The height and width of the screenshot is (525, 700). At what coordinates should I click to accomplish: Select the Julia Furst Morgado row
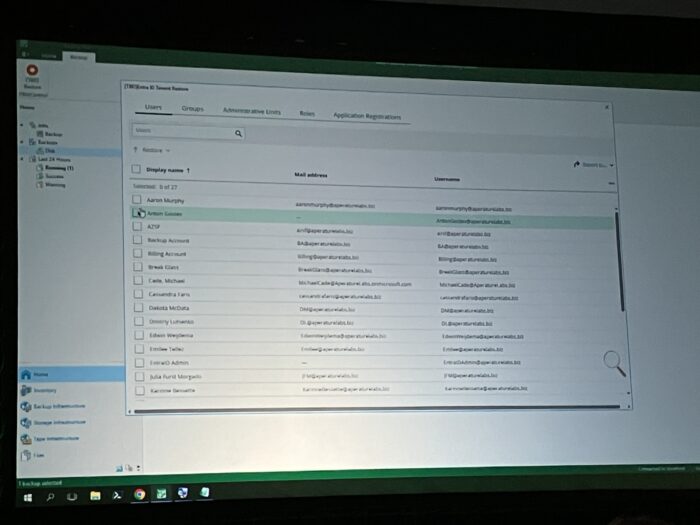[x=377, y=376]
